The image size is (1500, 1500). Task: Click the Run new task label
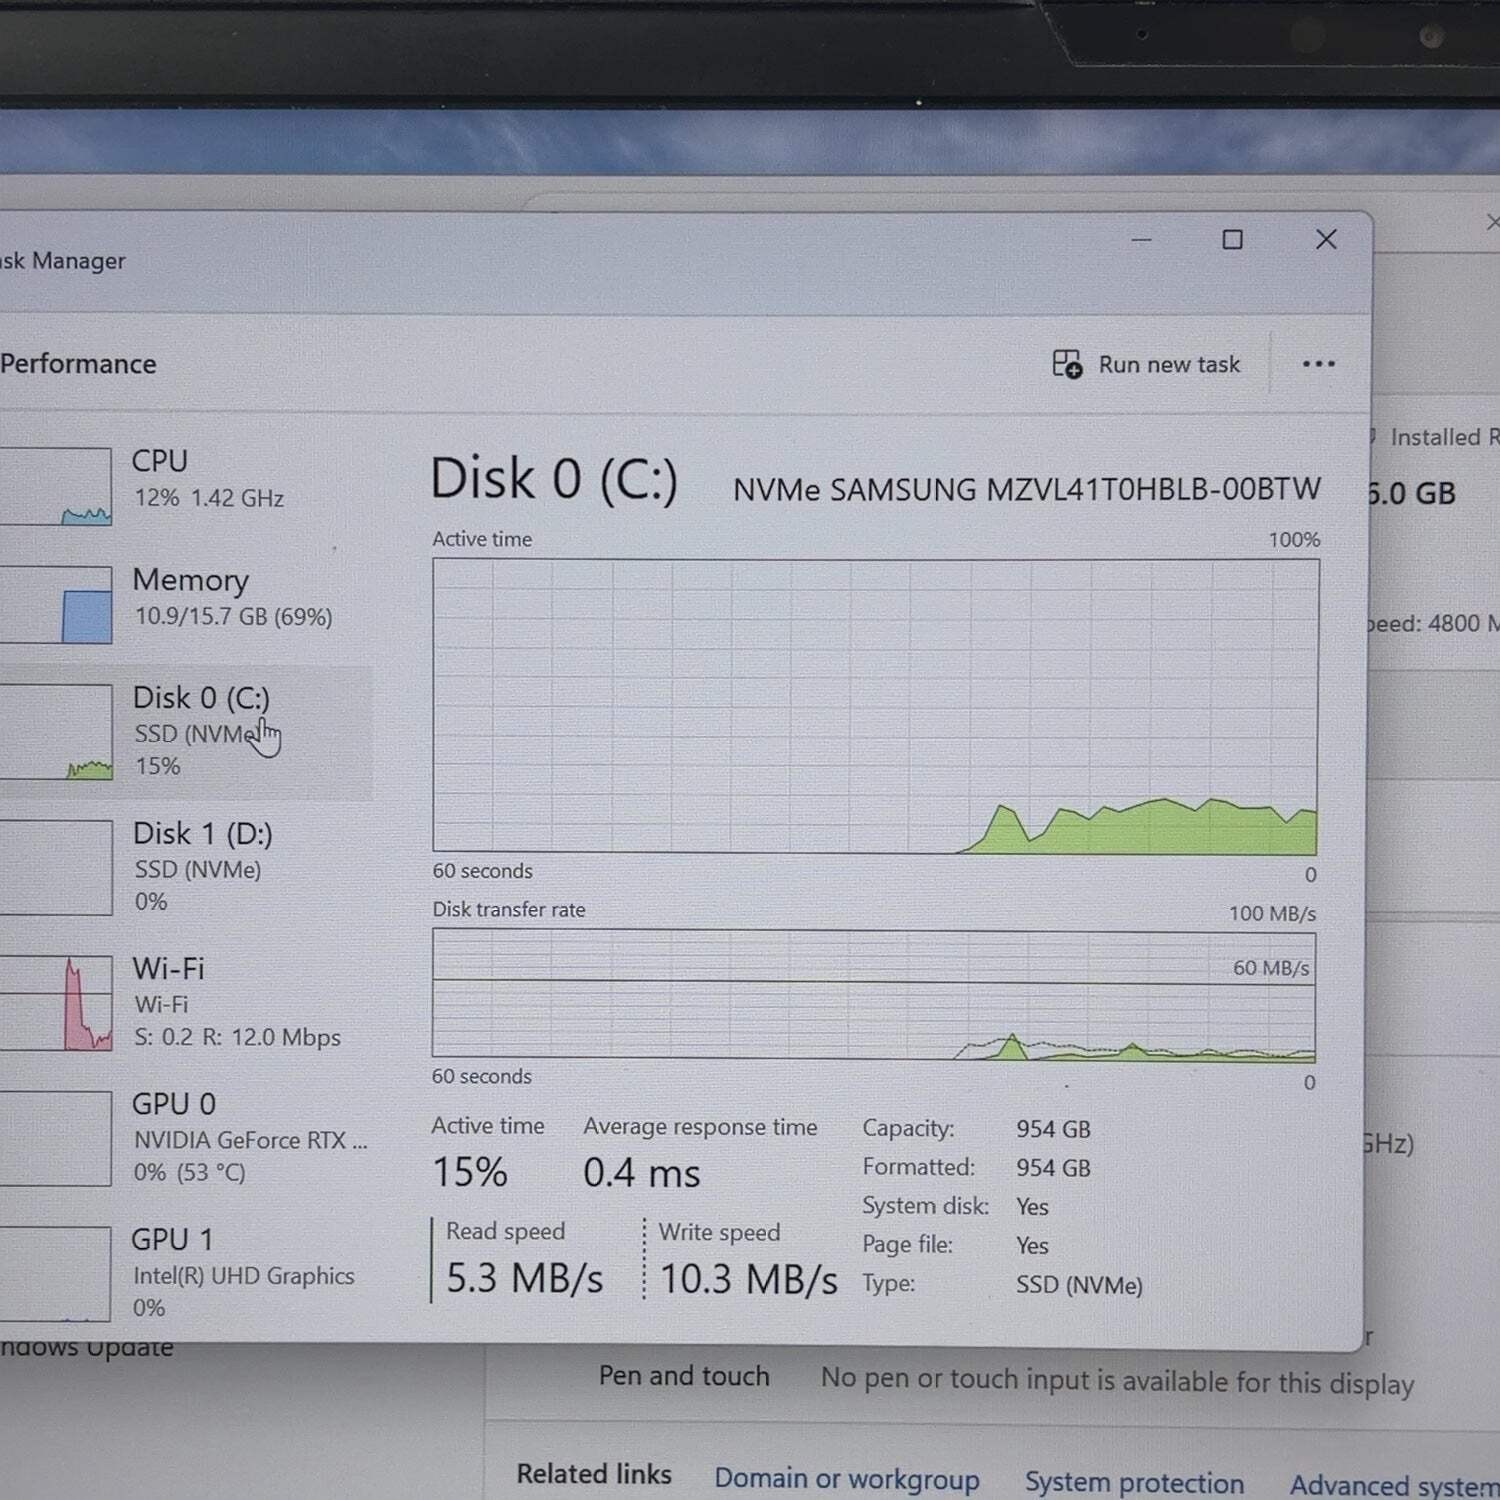tap(1169, 364)
